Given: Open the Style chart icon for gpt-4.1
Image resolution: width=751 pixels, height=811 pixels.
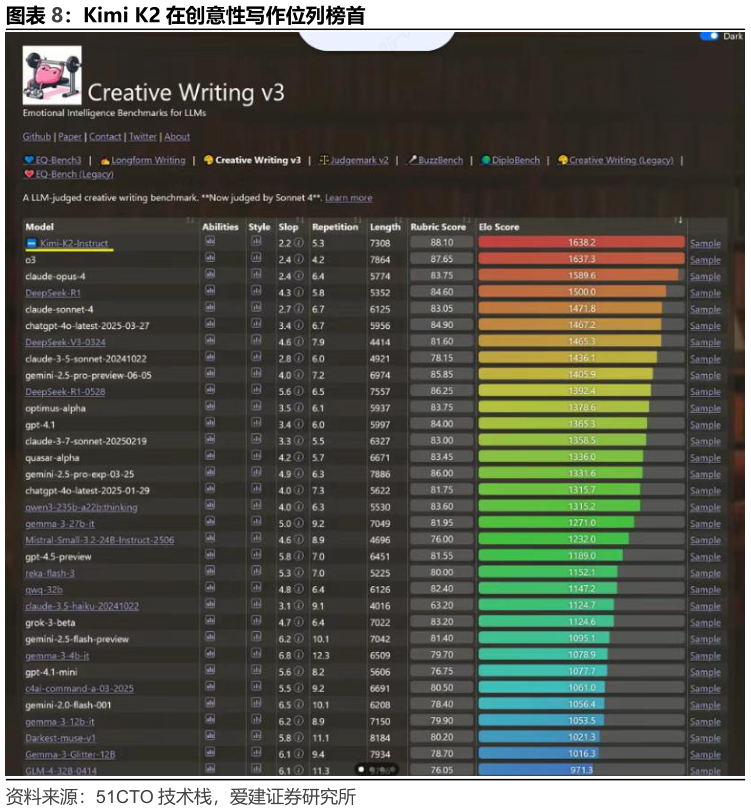Looking at the screenshot, I should [256, 424].
